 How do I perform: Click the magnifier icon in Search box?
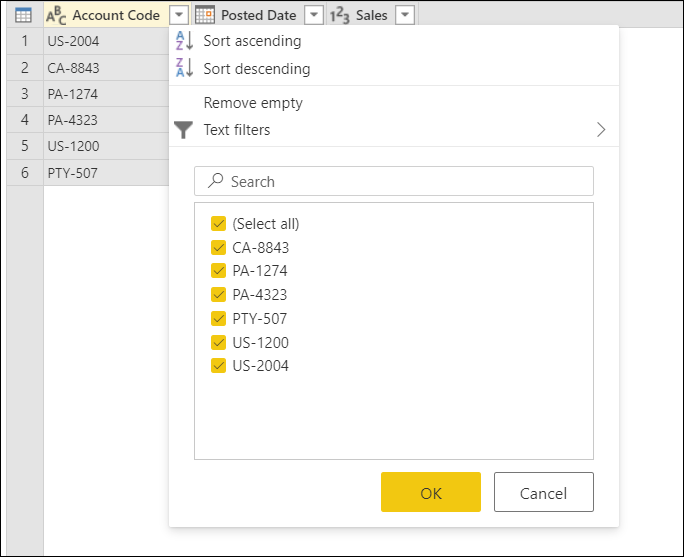tap(215, 181)
